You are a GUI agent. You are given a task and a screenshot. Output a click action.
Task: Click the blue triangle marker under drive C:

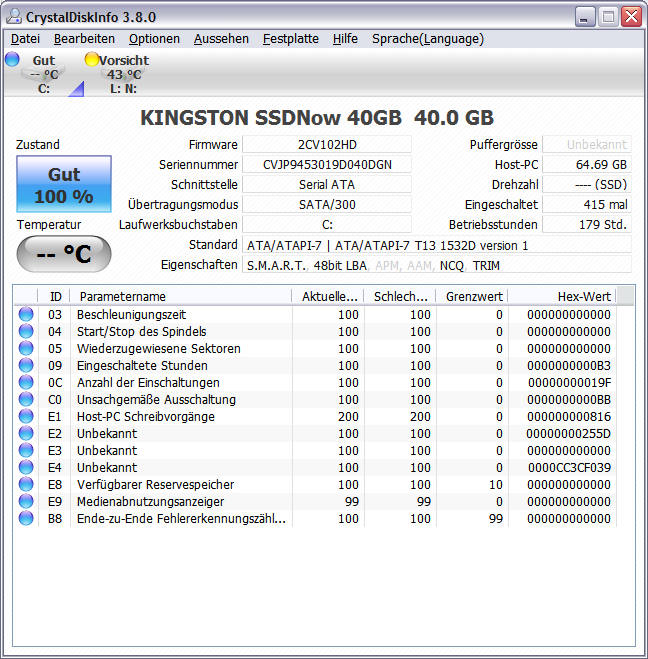coord(76,89)
